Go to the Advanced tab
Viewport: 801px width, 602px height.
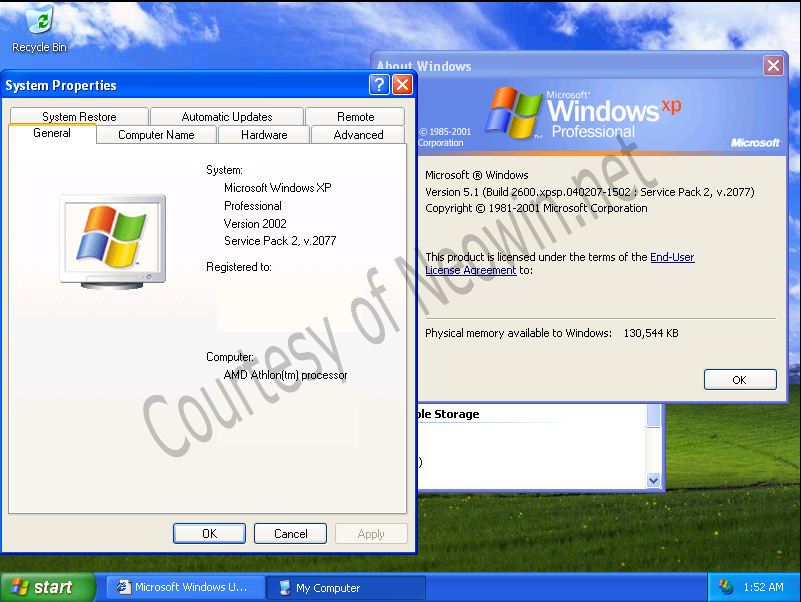pos(359,135)
